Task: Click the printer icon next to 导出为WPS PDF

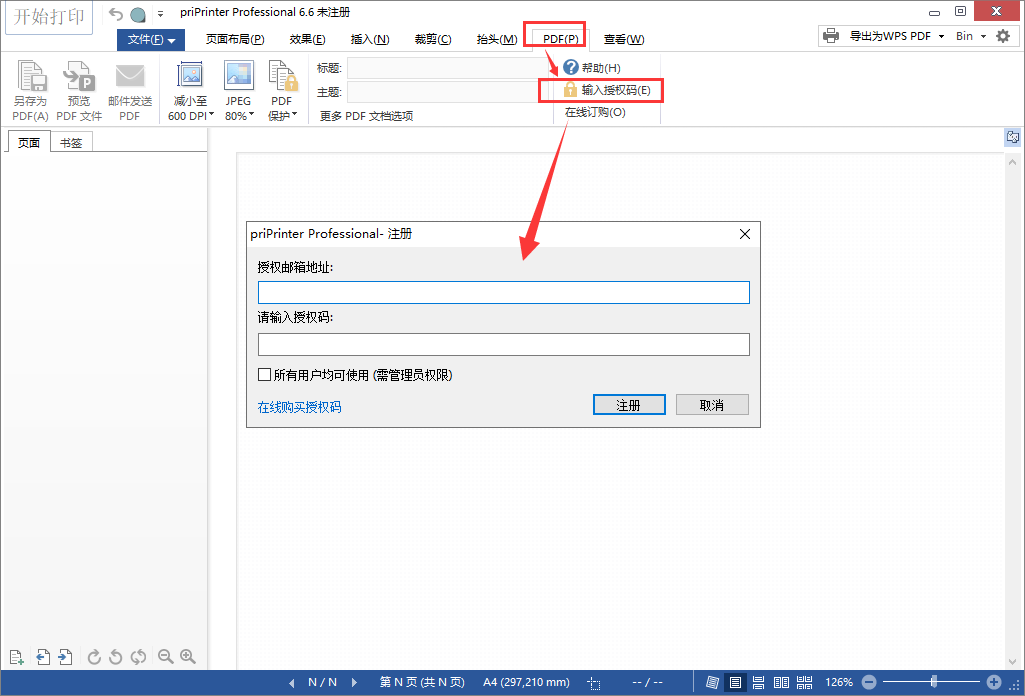Action: (x=831, y=36)
